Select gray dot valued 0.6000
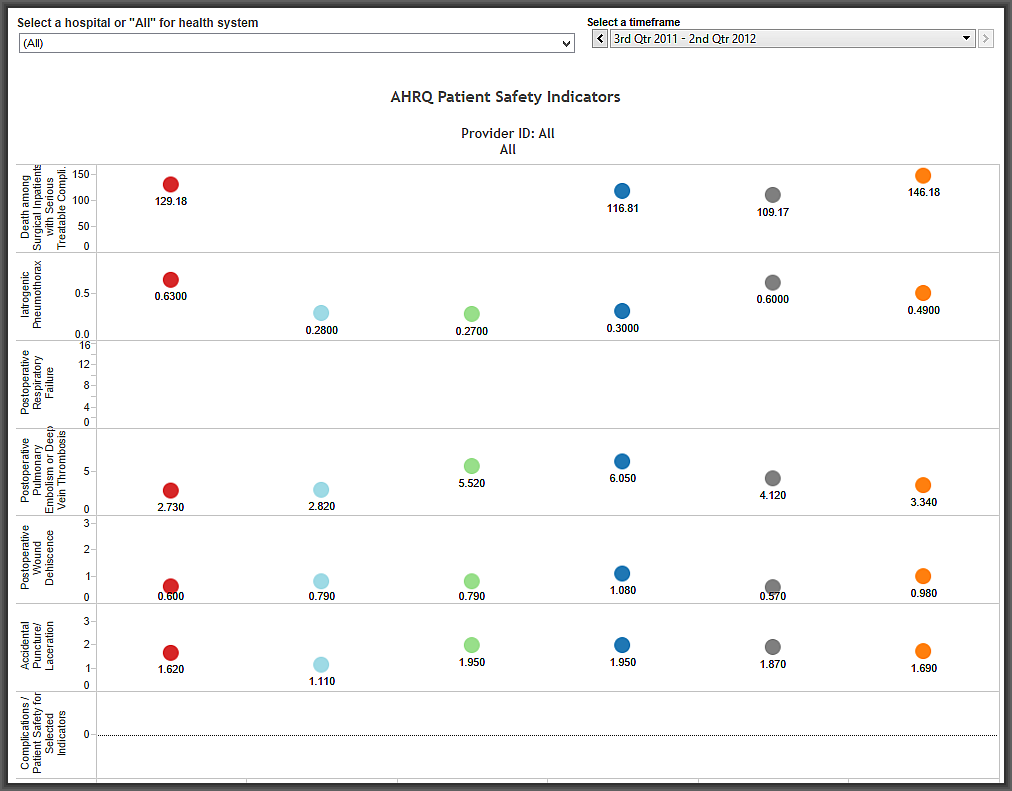 click(773, 283)
